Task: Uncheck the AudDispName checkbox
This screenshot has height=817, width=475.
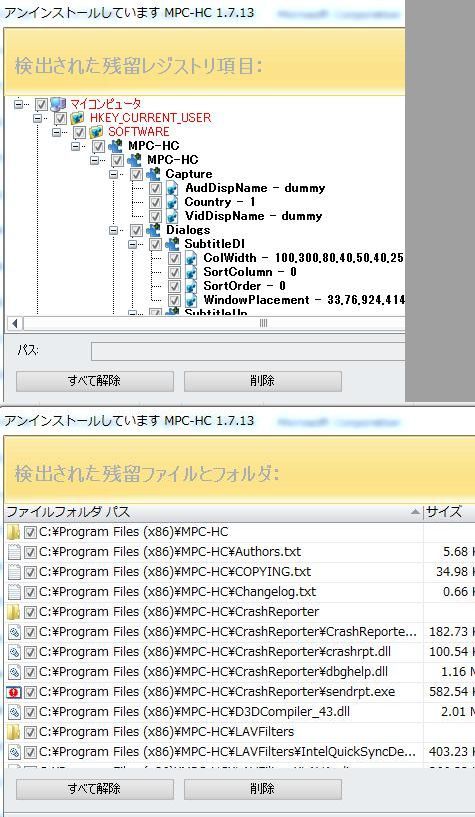Action: pos(155,188)
